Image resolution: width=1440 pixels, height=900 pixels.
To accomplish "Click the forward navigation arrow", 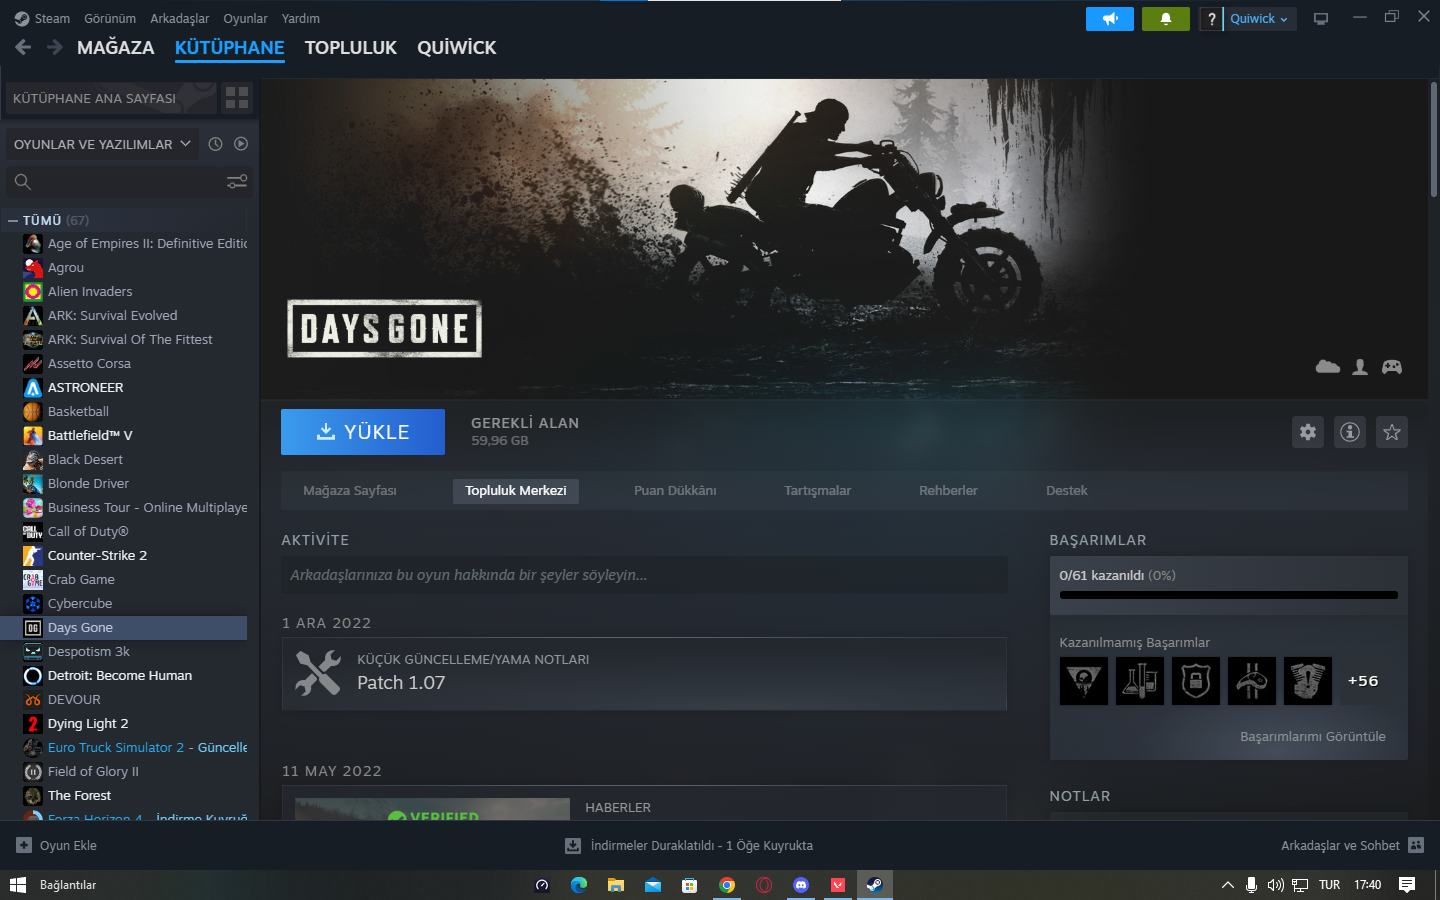I will click(x=55, y=47).
